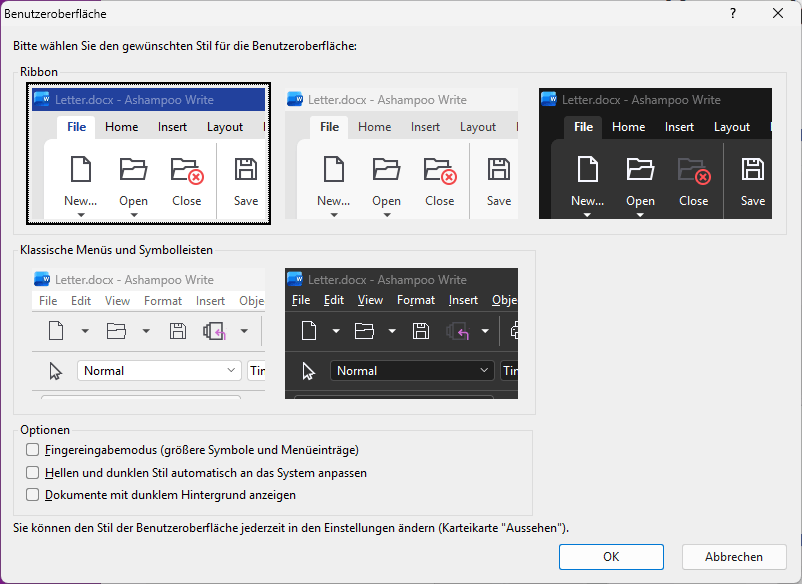Click Close icon in dark ribbon preview
This screenshot has height=584, width=802.
(694, 170)
